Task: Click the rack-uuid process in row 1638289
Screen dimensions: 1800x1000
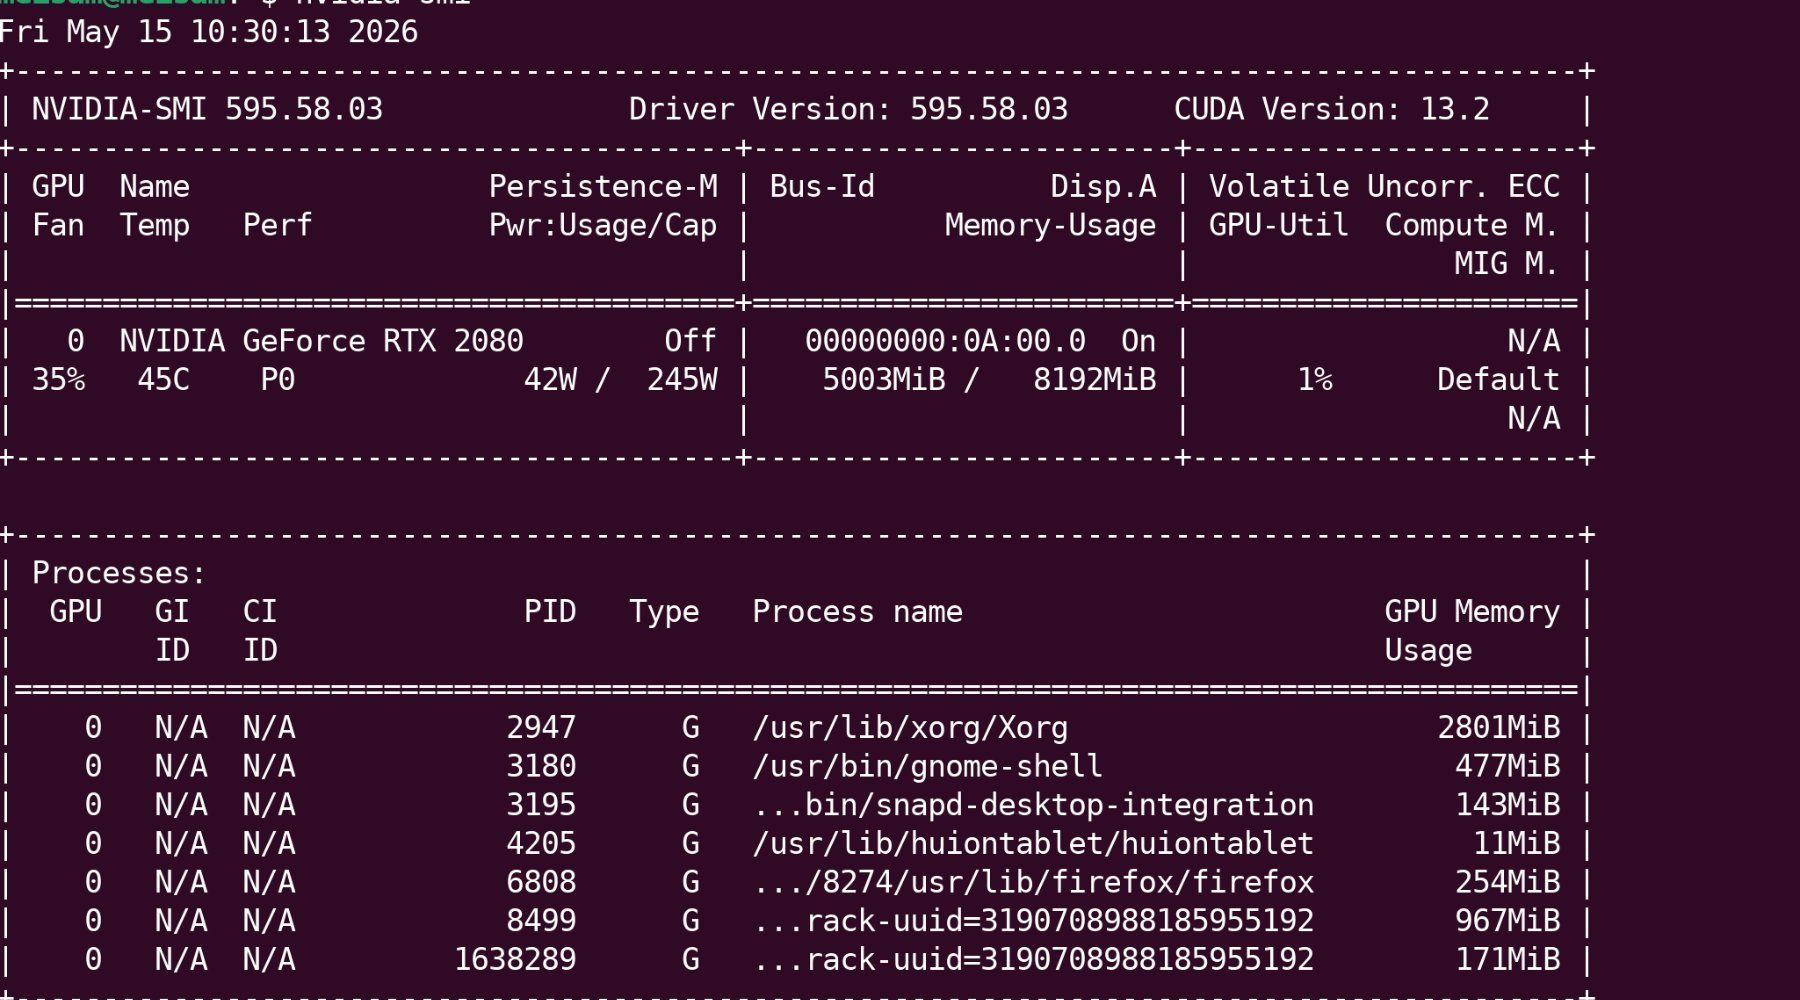Action: point(1033,960)
